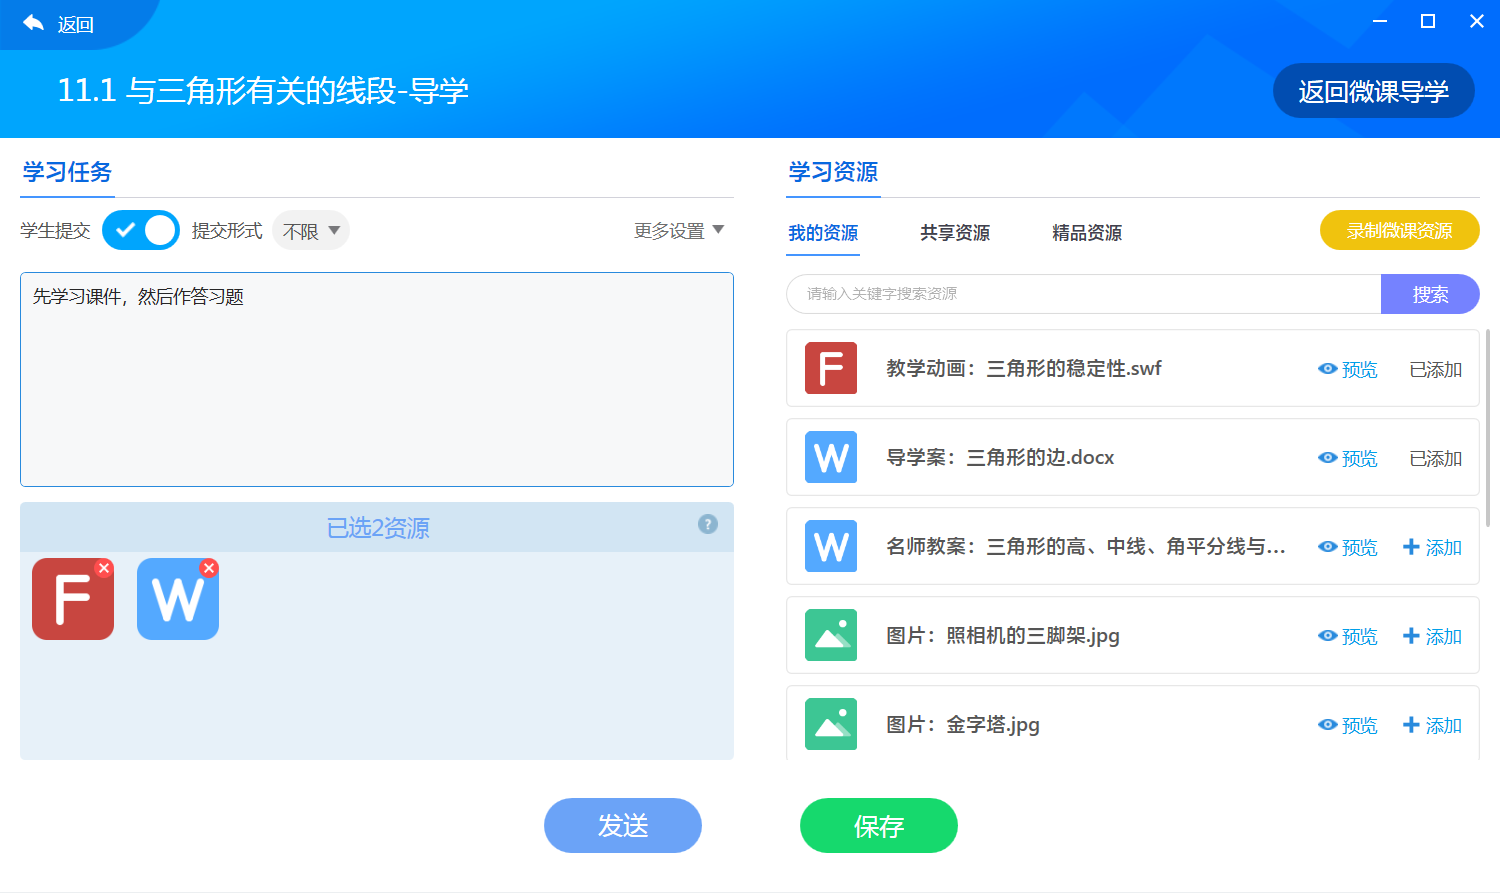Expand 更多设置 options

[x=679, y=231]
